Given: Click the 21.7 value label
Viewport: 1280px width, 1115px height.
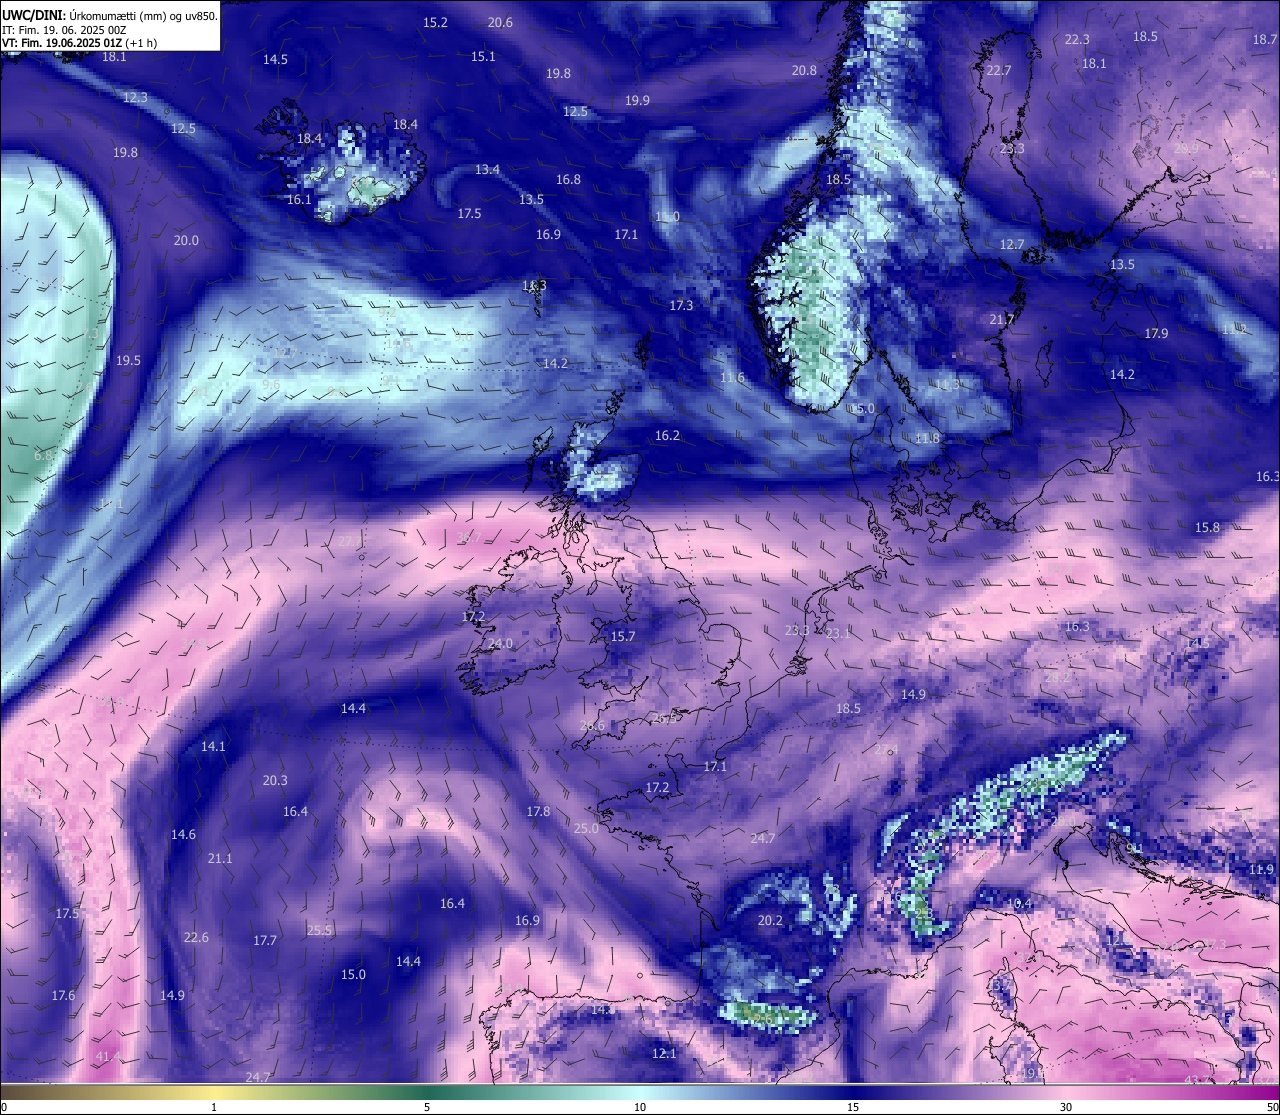Looking at the screenshot, I should [1001, 319].
